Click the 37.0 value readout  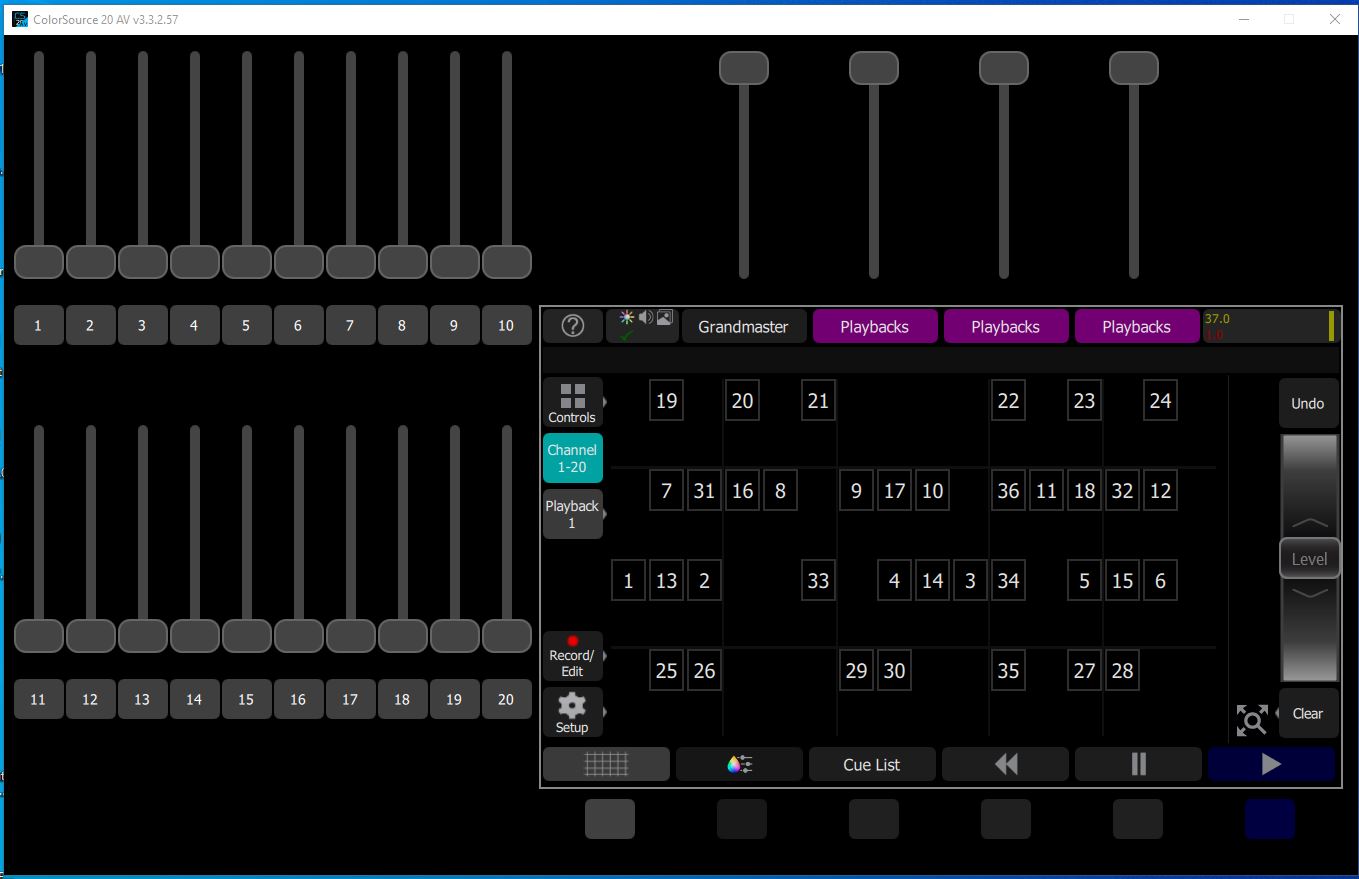coord(1217,319)
